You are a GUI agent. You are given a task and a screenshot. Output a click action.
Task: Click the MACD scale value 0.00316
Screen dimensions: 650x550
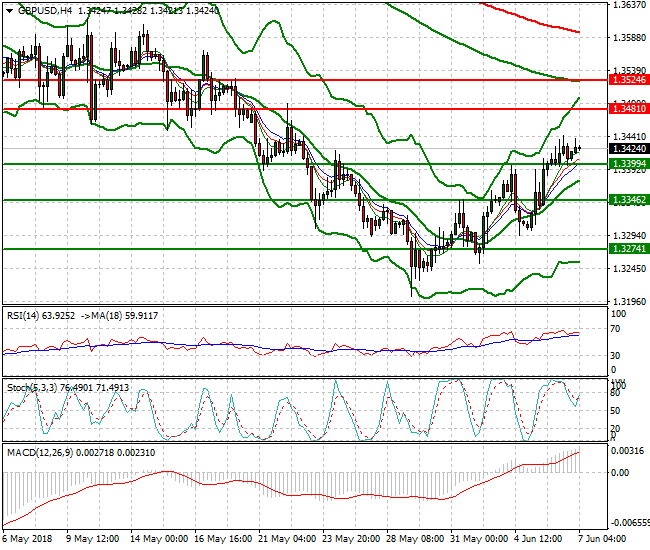(x=627, y=451)
